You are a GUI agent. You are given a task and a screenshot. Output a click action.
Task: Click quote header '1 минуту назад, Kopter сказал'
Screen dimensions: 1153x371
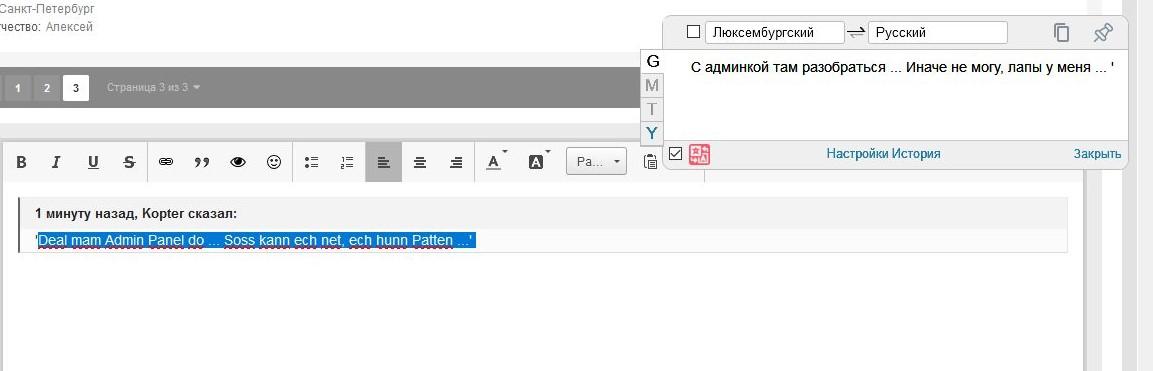(x=136, y=214)
